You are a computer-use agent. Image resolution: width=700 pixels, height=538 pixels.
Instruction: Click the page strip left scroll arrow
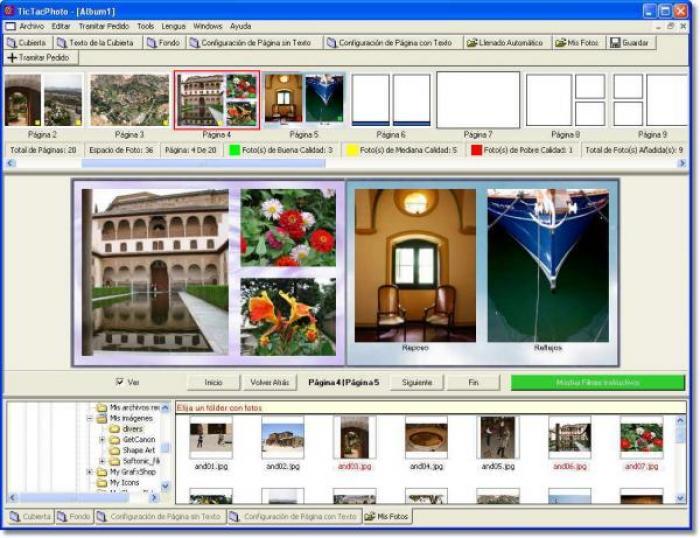[11, 163]
